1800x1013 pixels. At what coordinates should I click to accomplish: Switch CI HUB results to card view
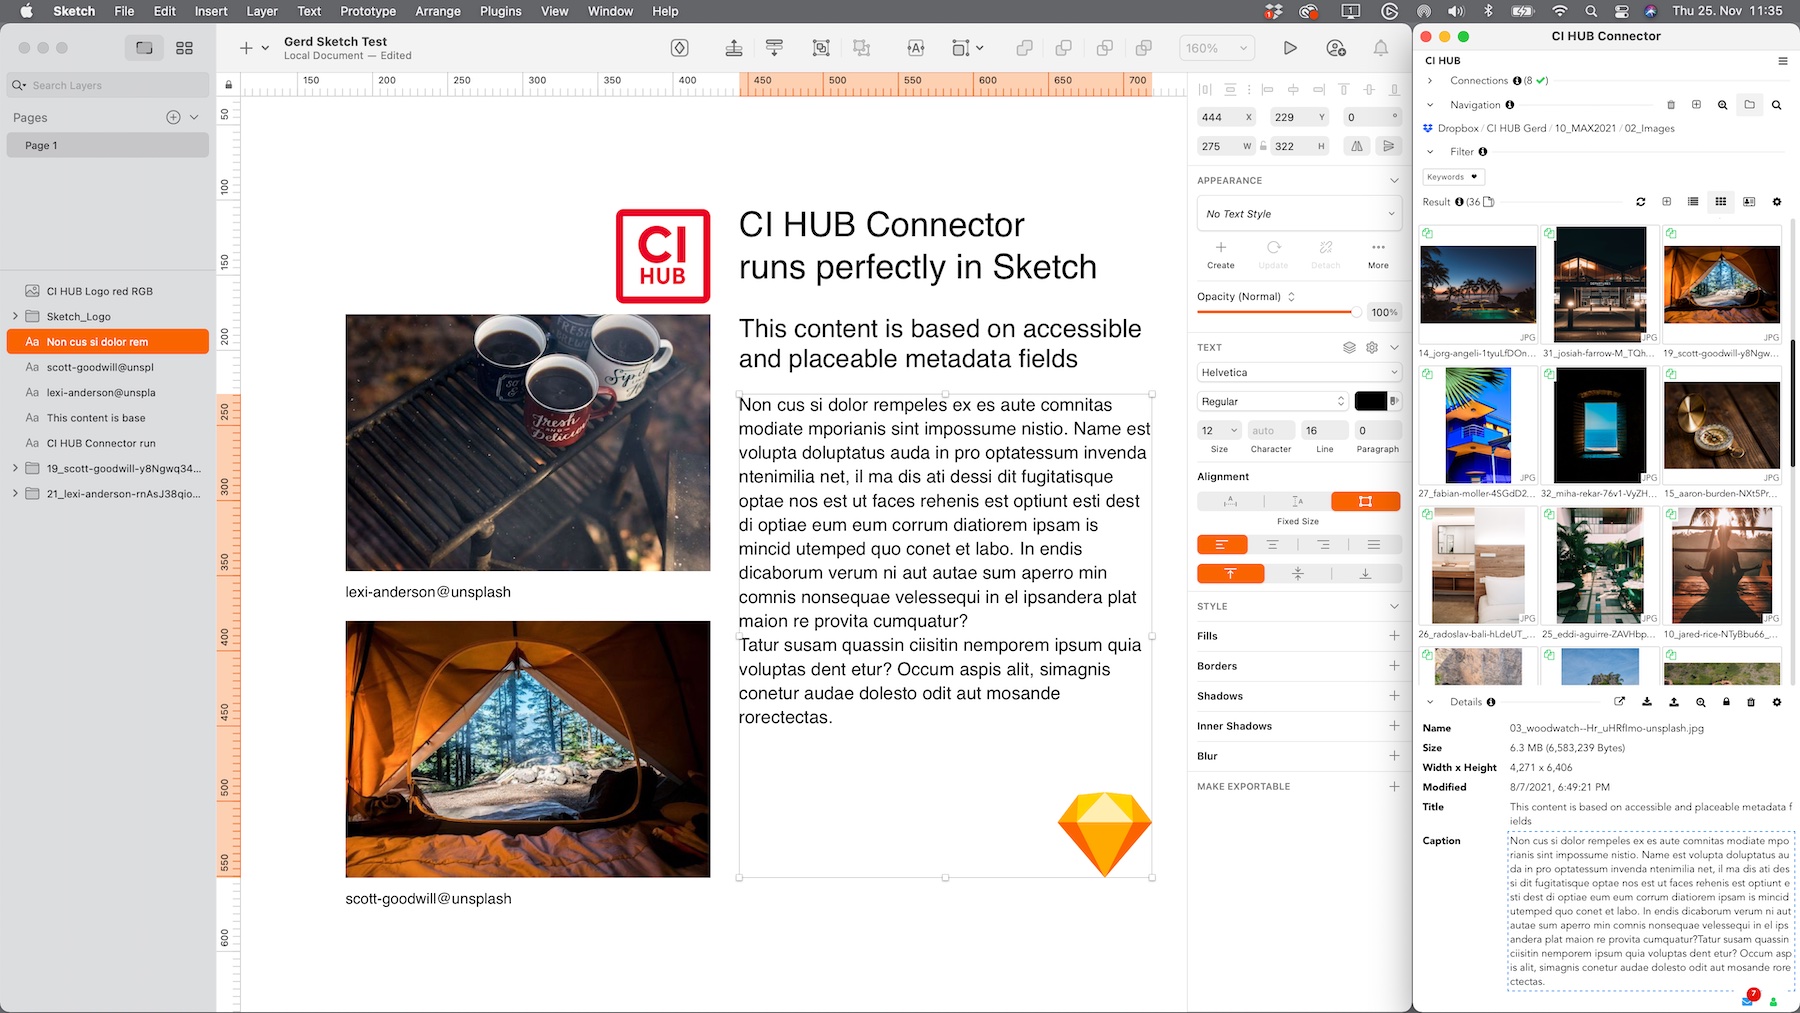pos(1749,202)
